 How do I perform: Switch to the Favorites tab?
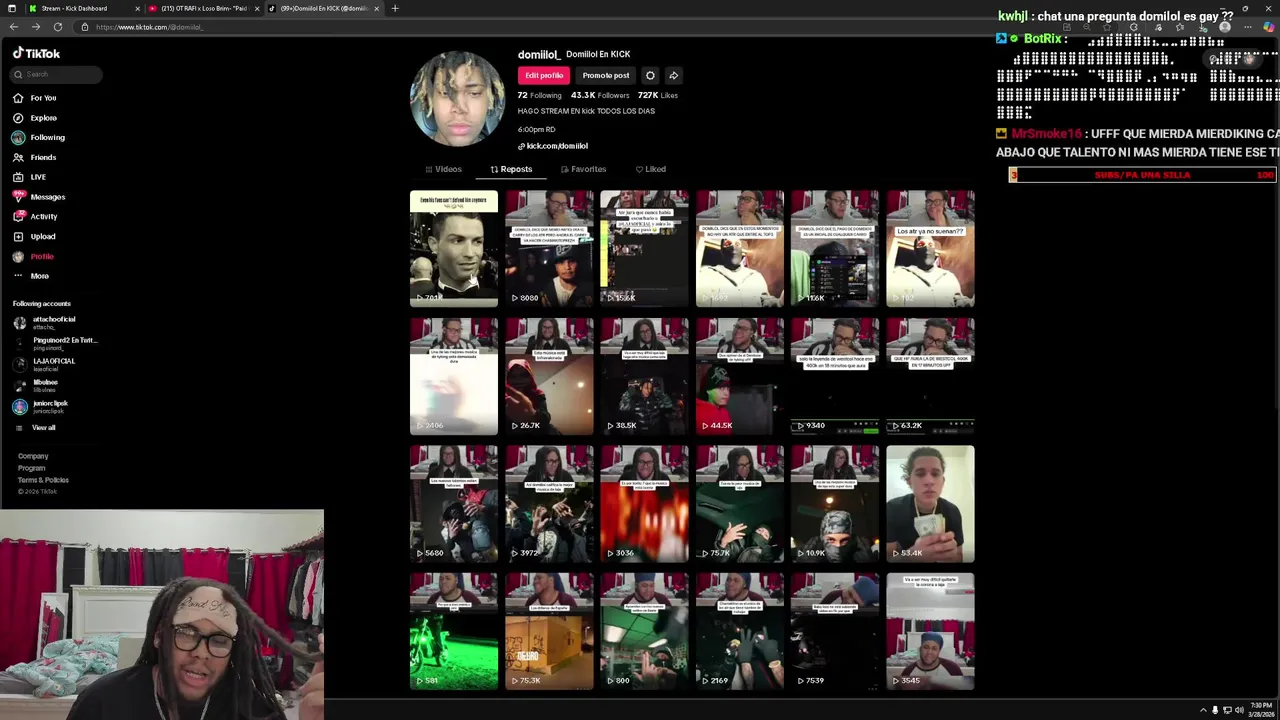[x=583, y=169]
